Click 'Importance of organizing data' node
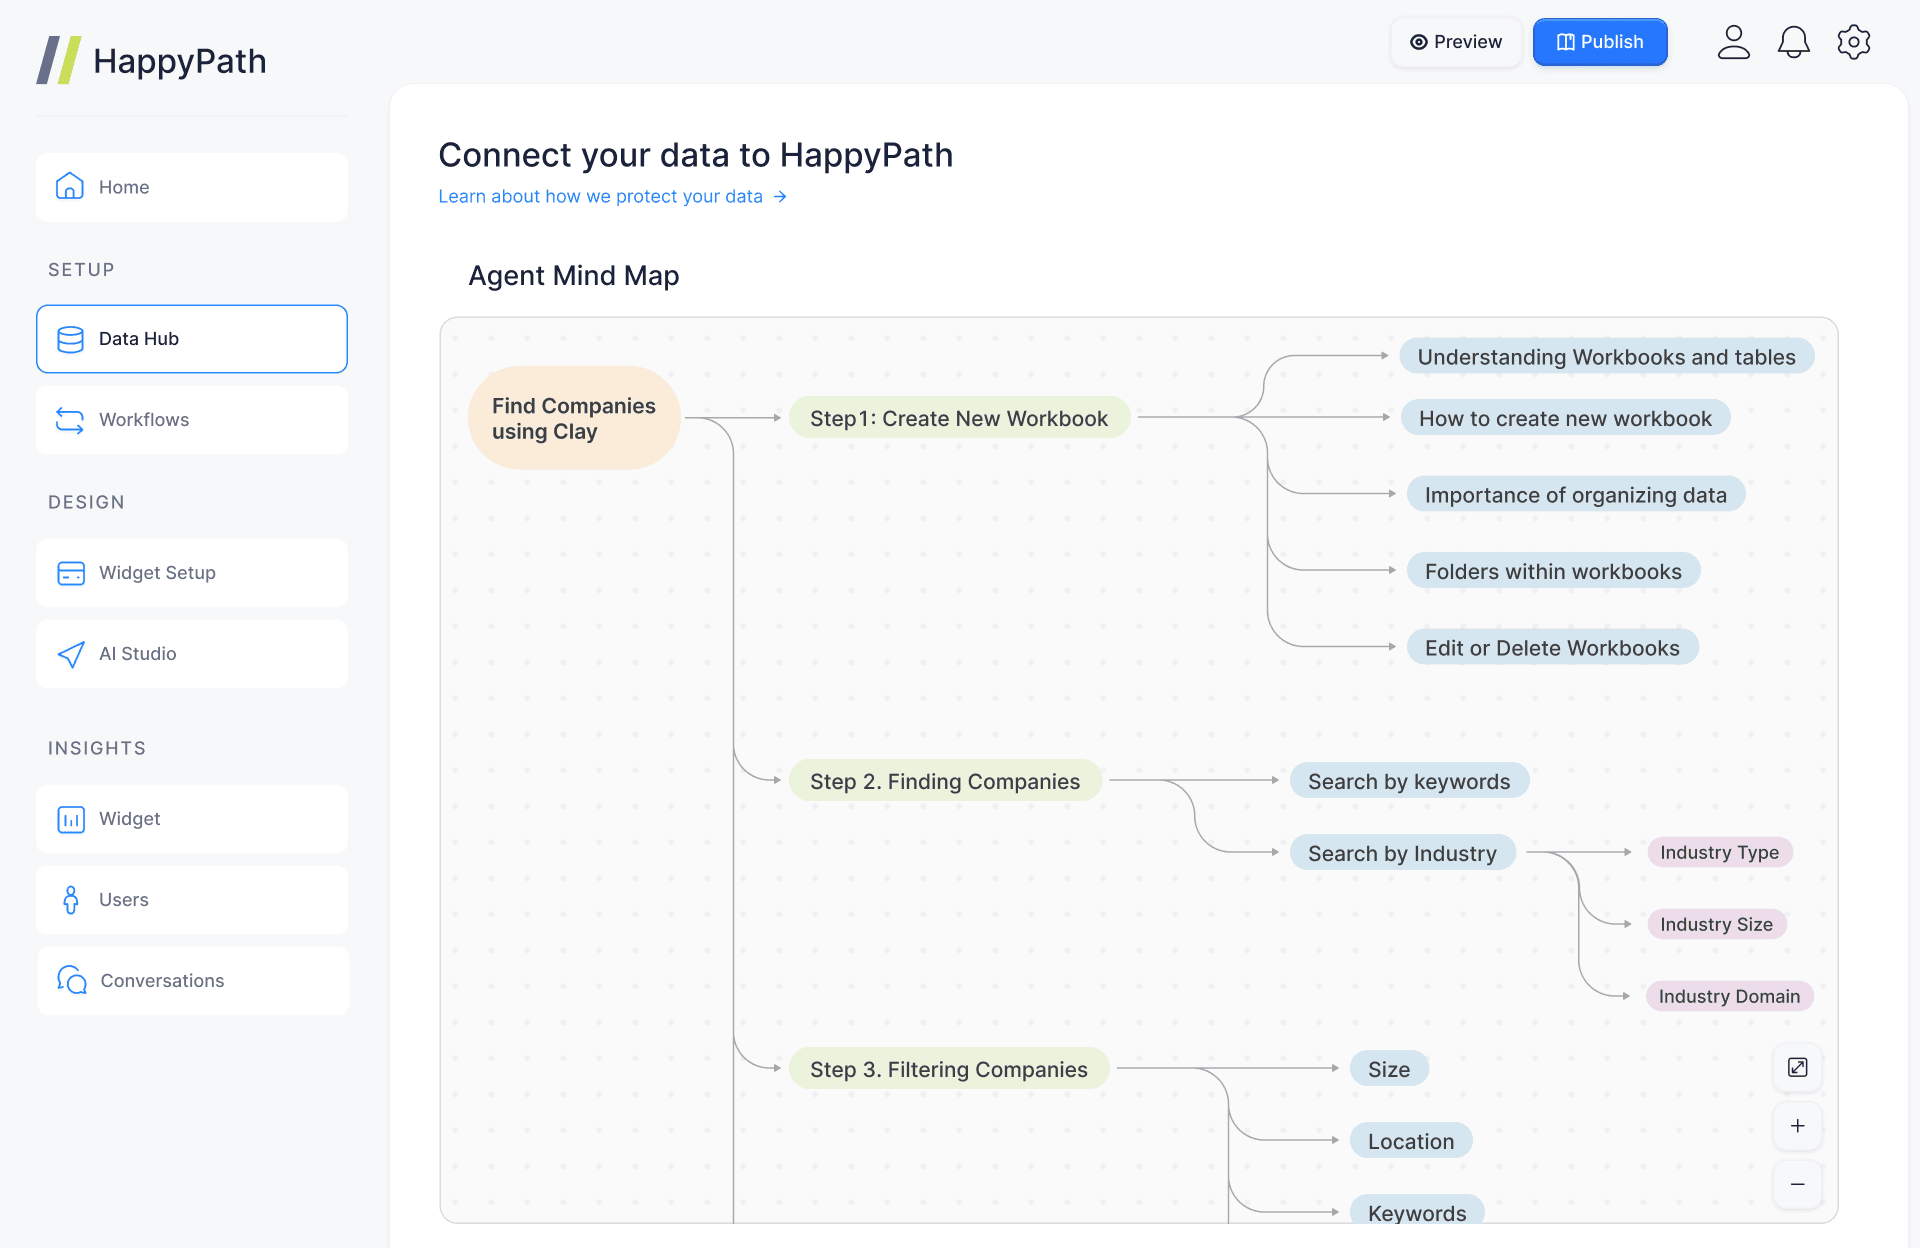1920x1248 pixels. 1576,495
